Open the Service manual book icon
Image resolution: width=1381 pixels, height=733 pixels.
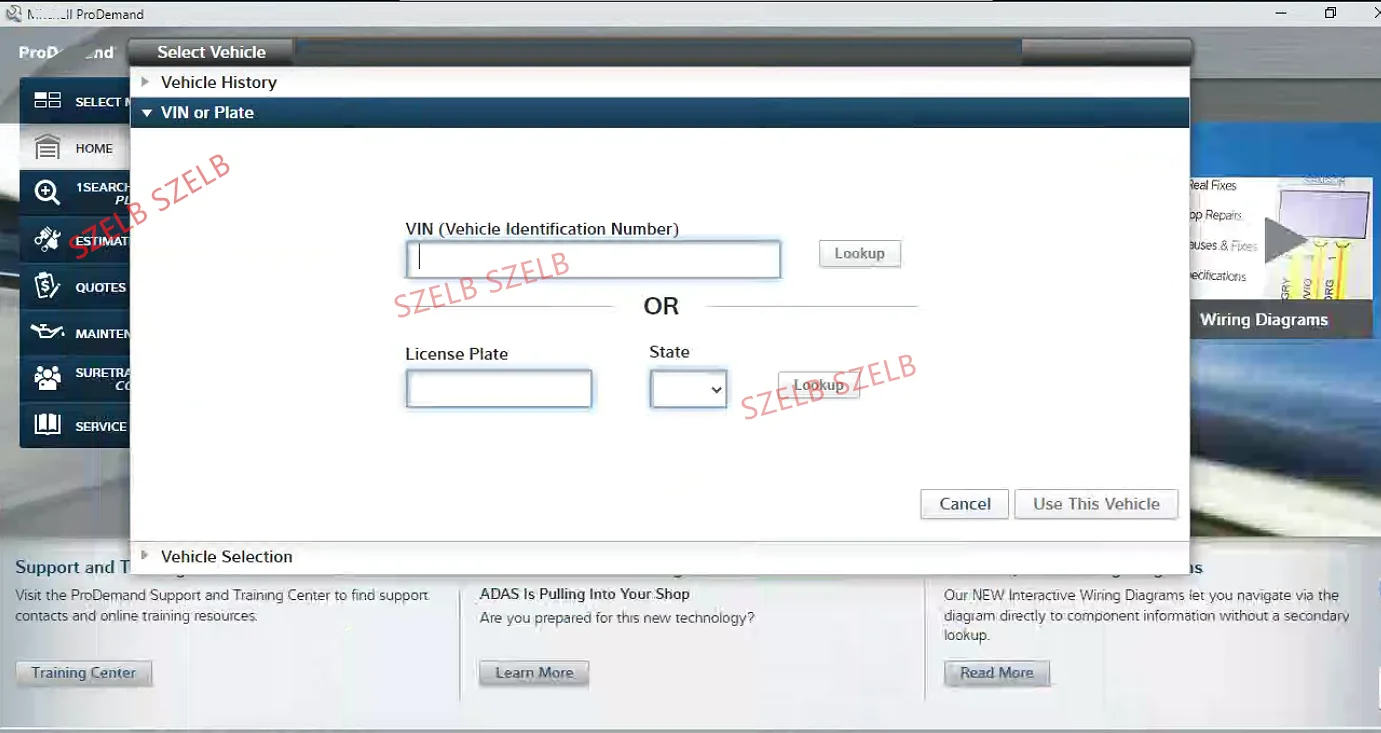click(47, 425)
